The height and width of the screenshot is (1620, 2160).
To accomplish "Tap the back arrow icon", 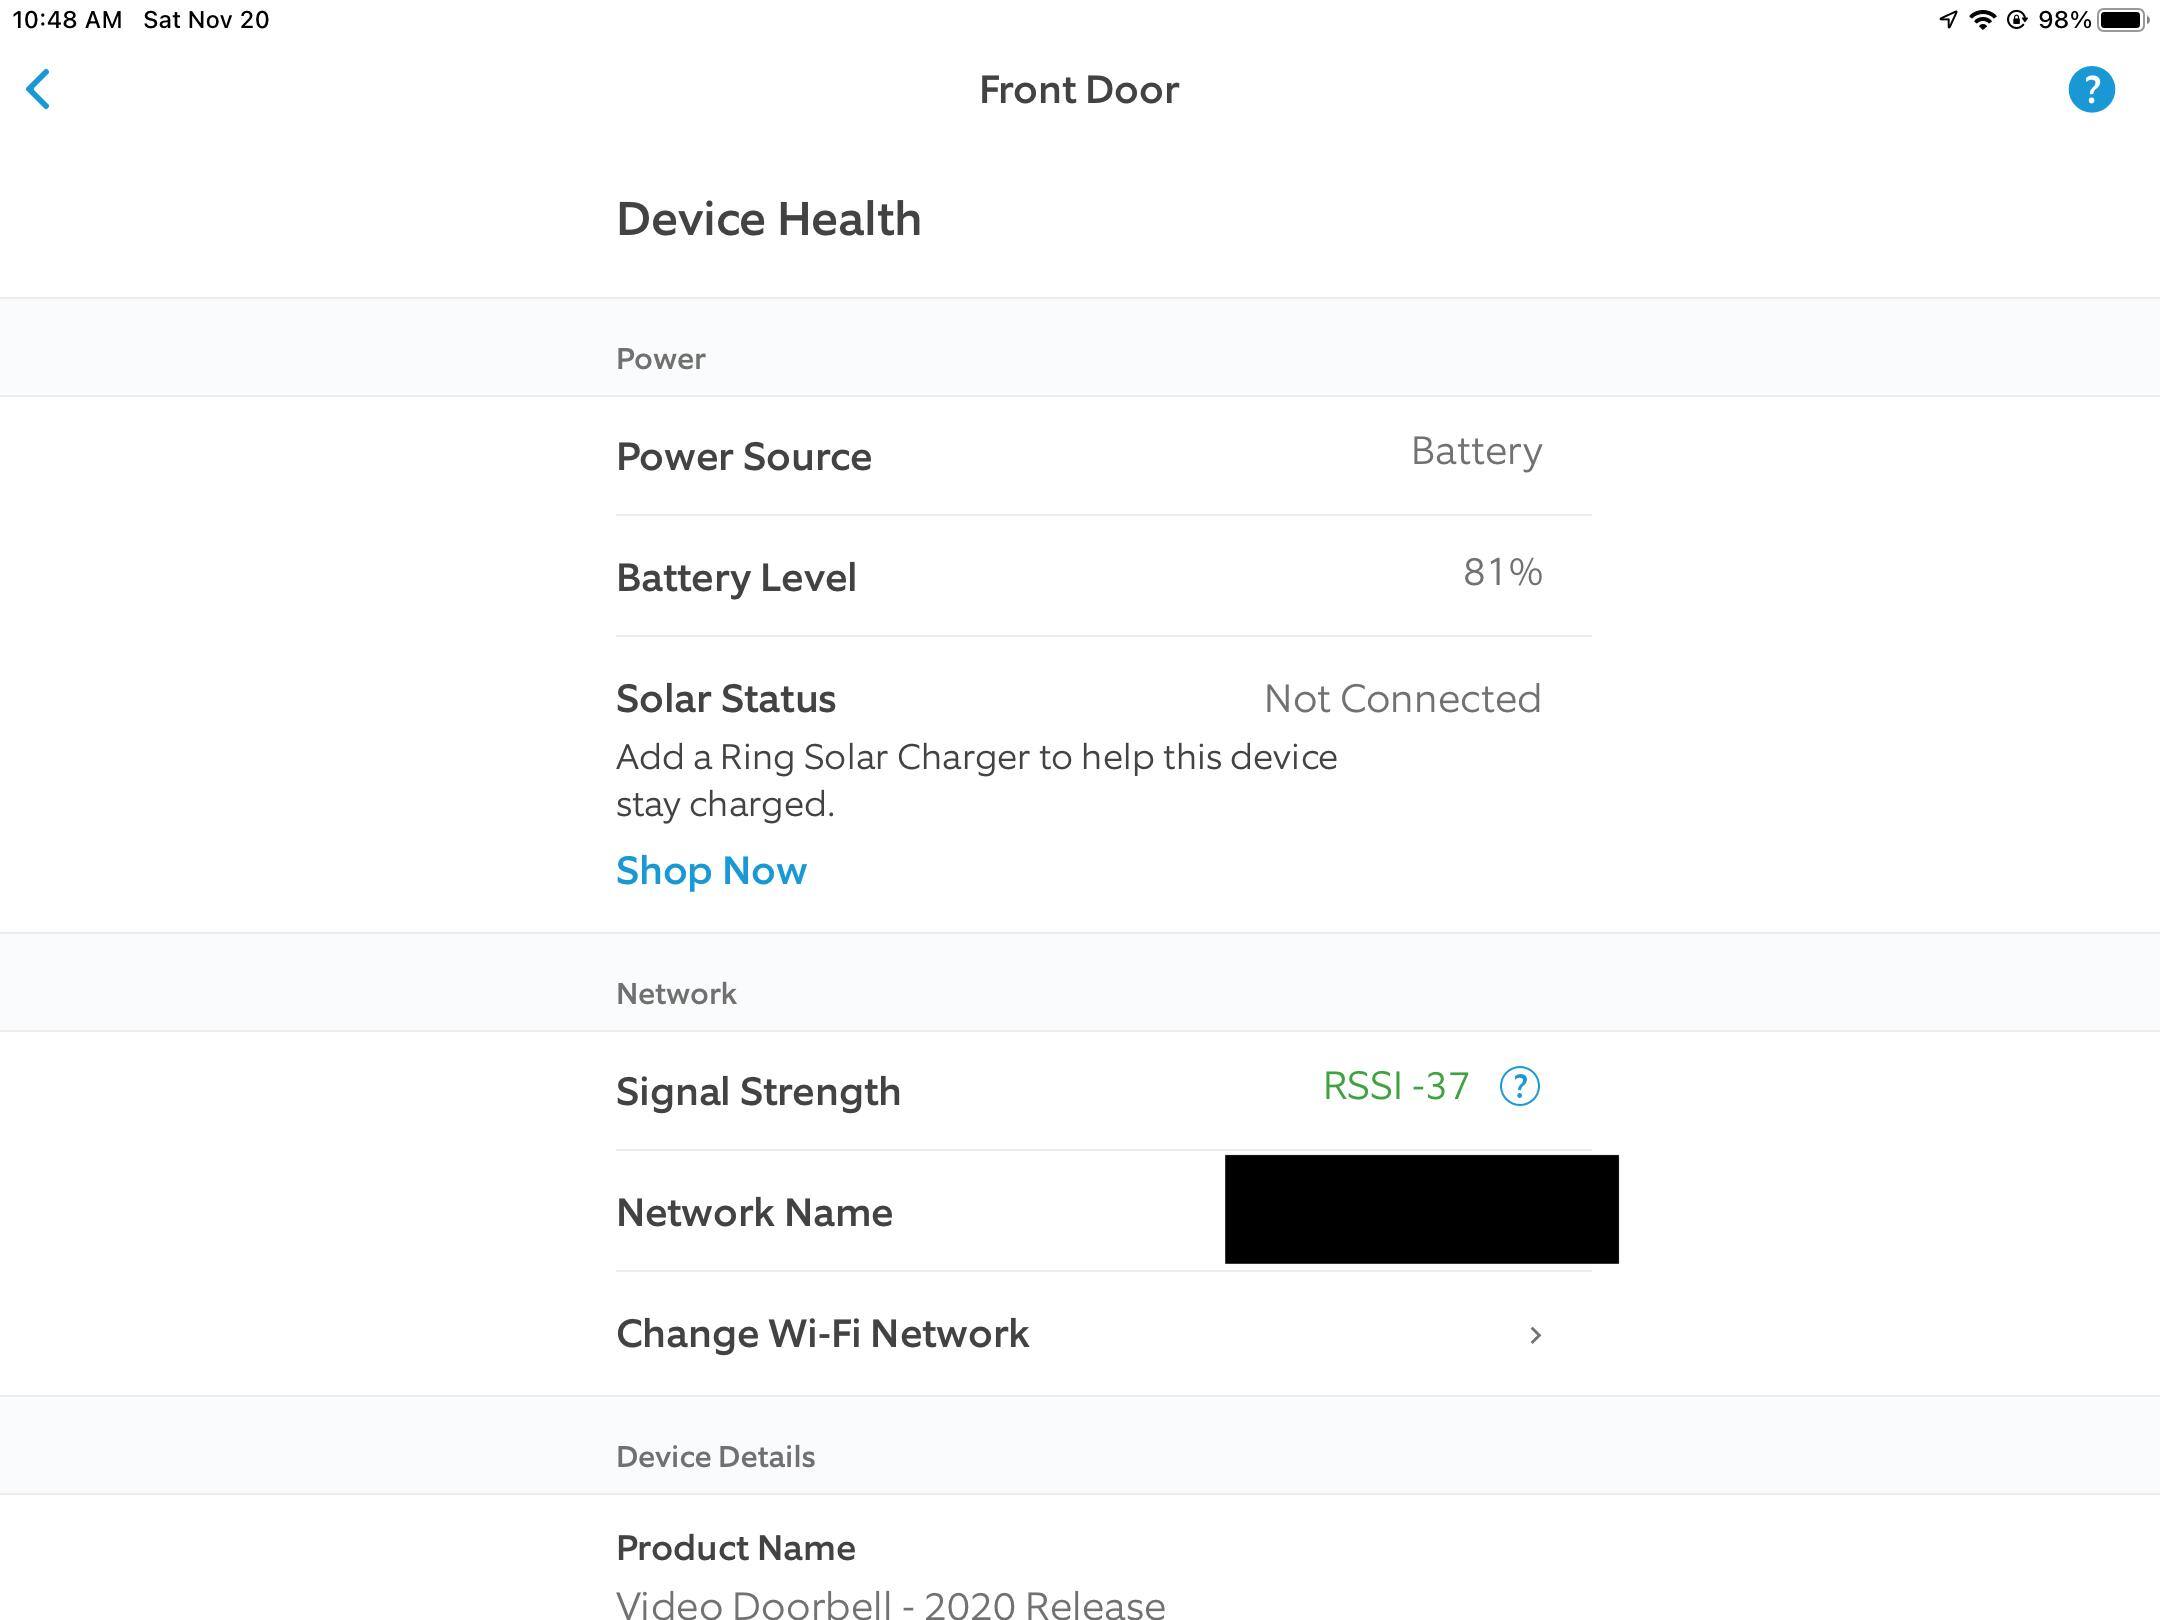I will [38, 90].
